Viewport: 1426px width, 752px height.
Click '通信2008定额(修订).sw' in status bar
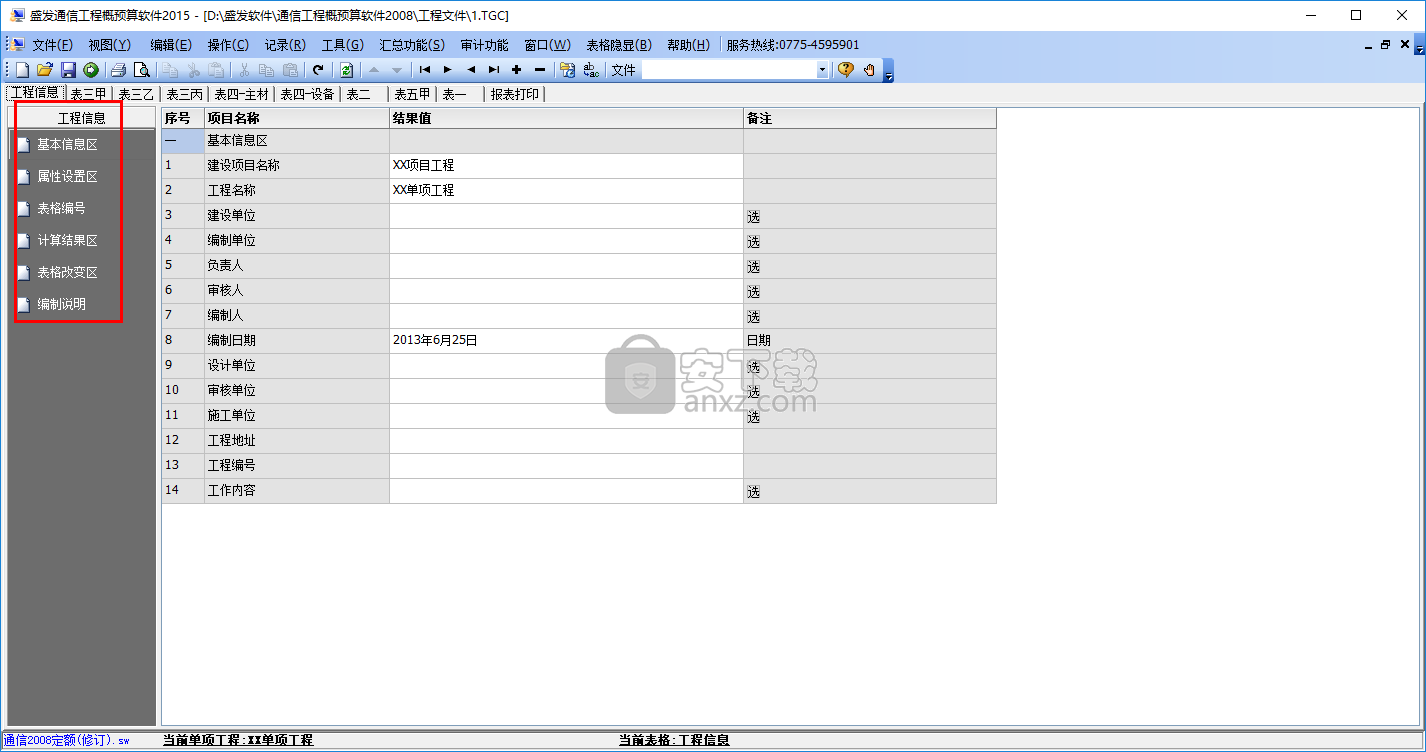67,741
